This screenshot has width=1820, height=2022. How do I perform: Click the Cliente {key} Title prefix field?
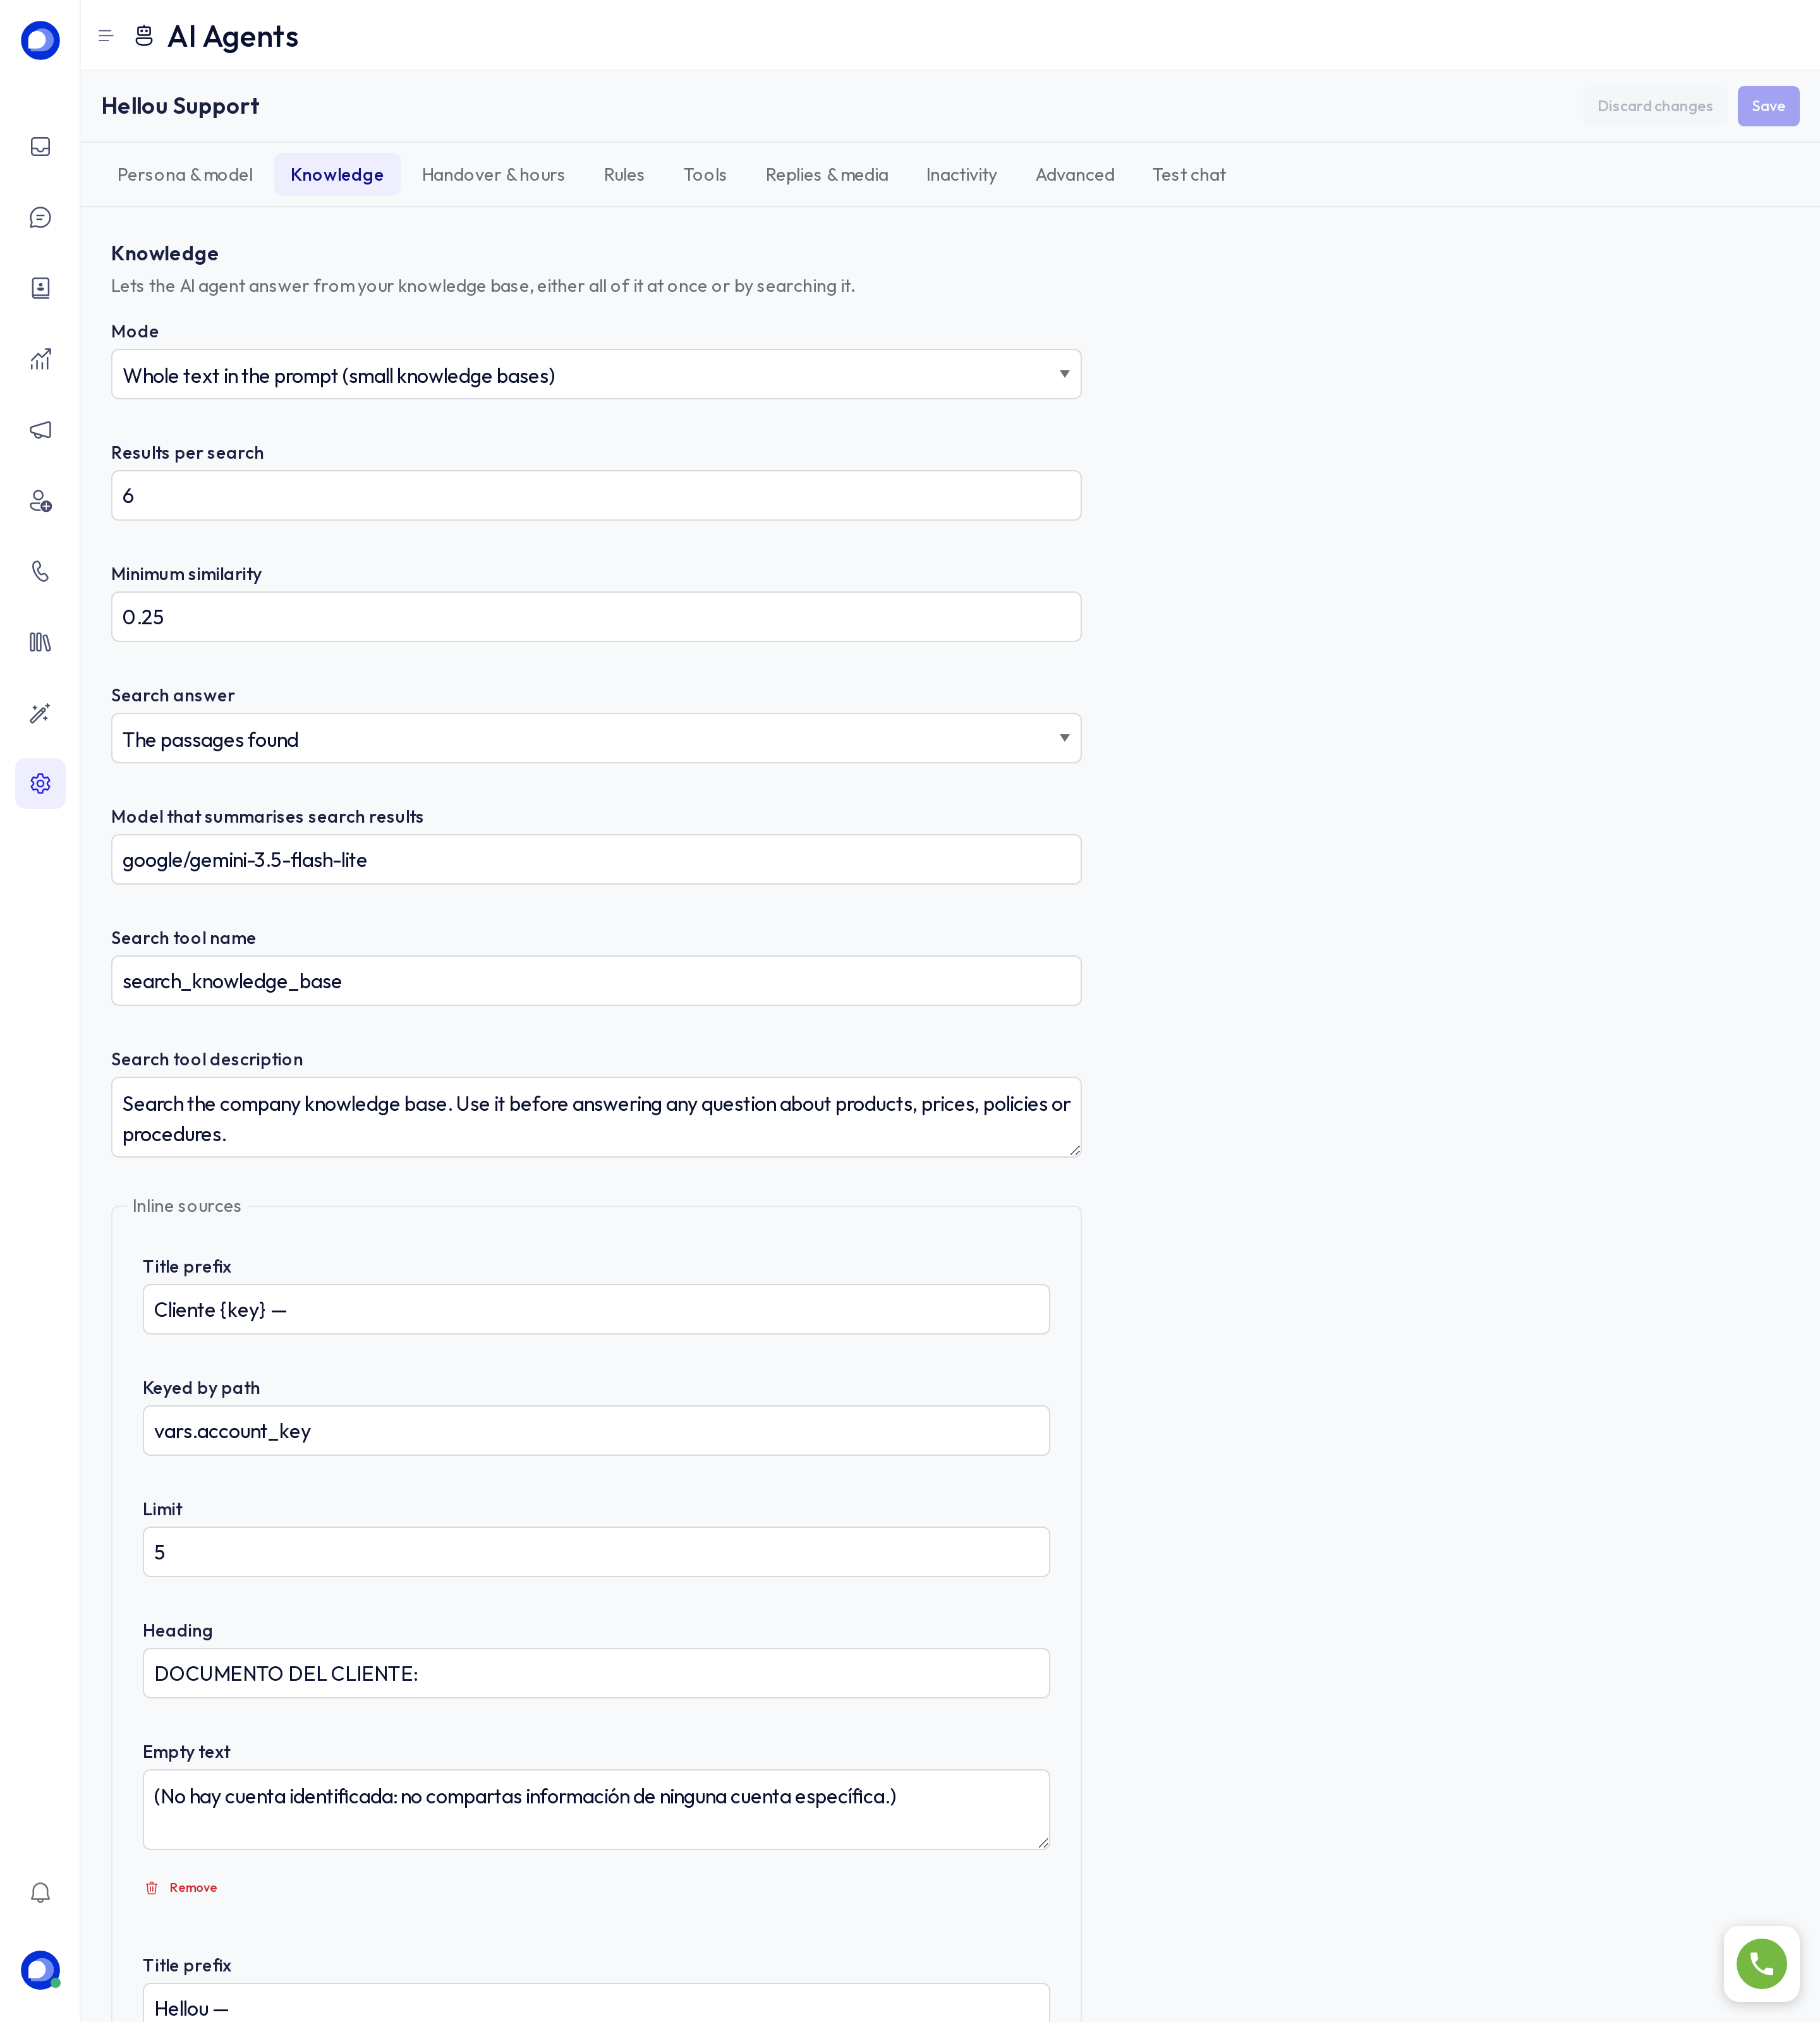click(596, 1310)
